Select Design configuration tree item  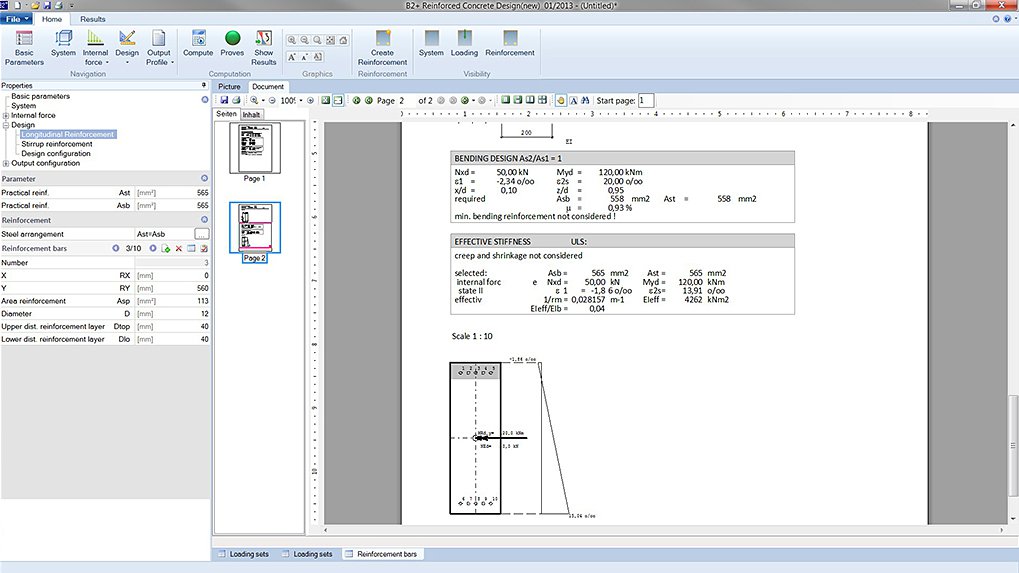tap(56, 154)
